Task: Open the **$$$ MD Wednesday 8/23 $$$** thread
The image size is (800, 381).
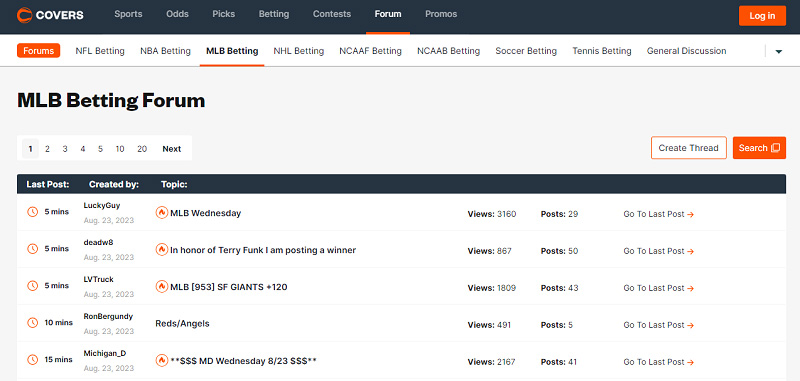Action: 244,361
